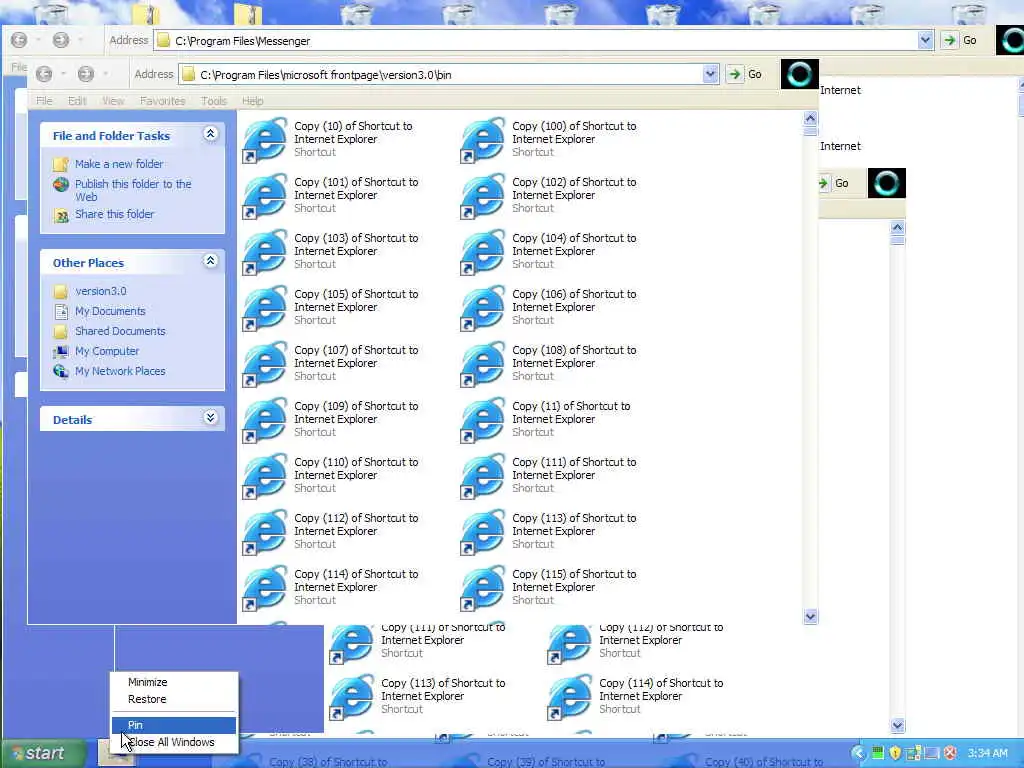
Task: Open Edit menu
Action: click(77, 101)
